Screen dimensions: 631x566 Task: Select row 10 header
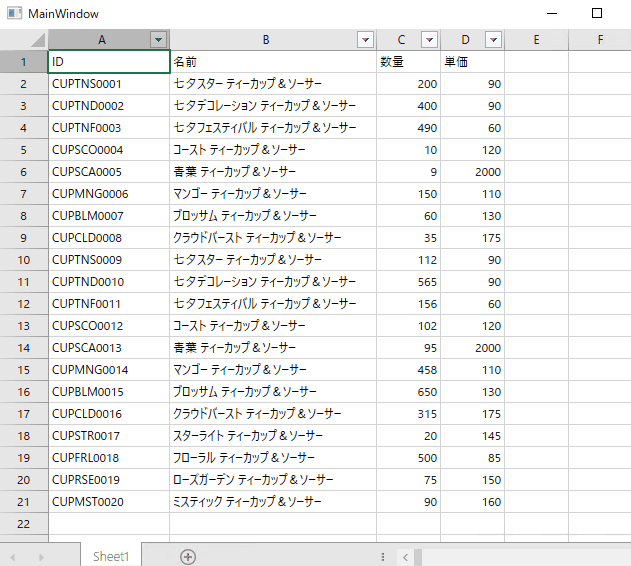point(23,260)
